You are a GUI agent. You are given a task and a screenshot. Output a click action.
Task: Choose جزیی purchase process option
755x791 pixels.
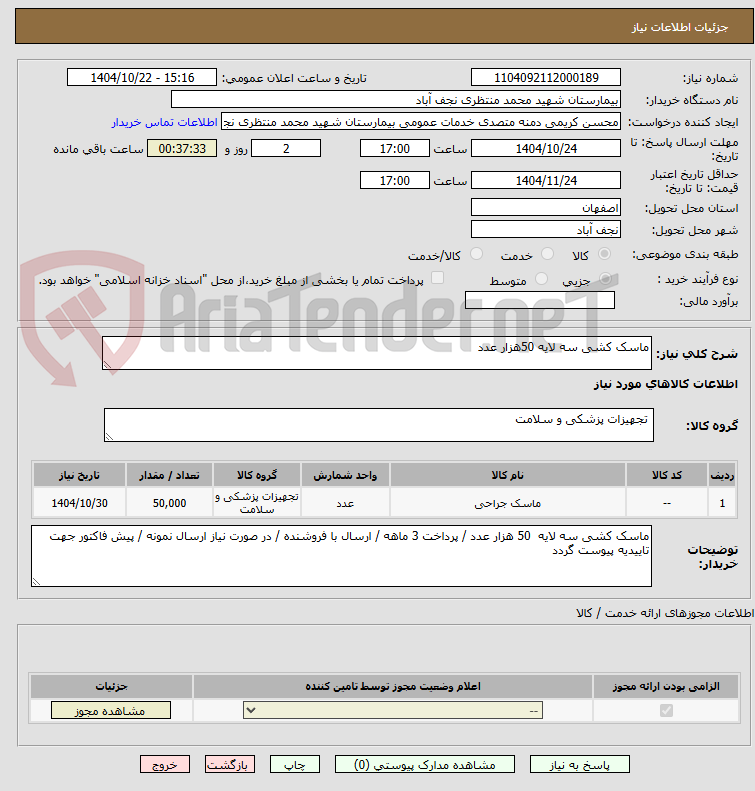click(605, 278)
